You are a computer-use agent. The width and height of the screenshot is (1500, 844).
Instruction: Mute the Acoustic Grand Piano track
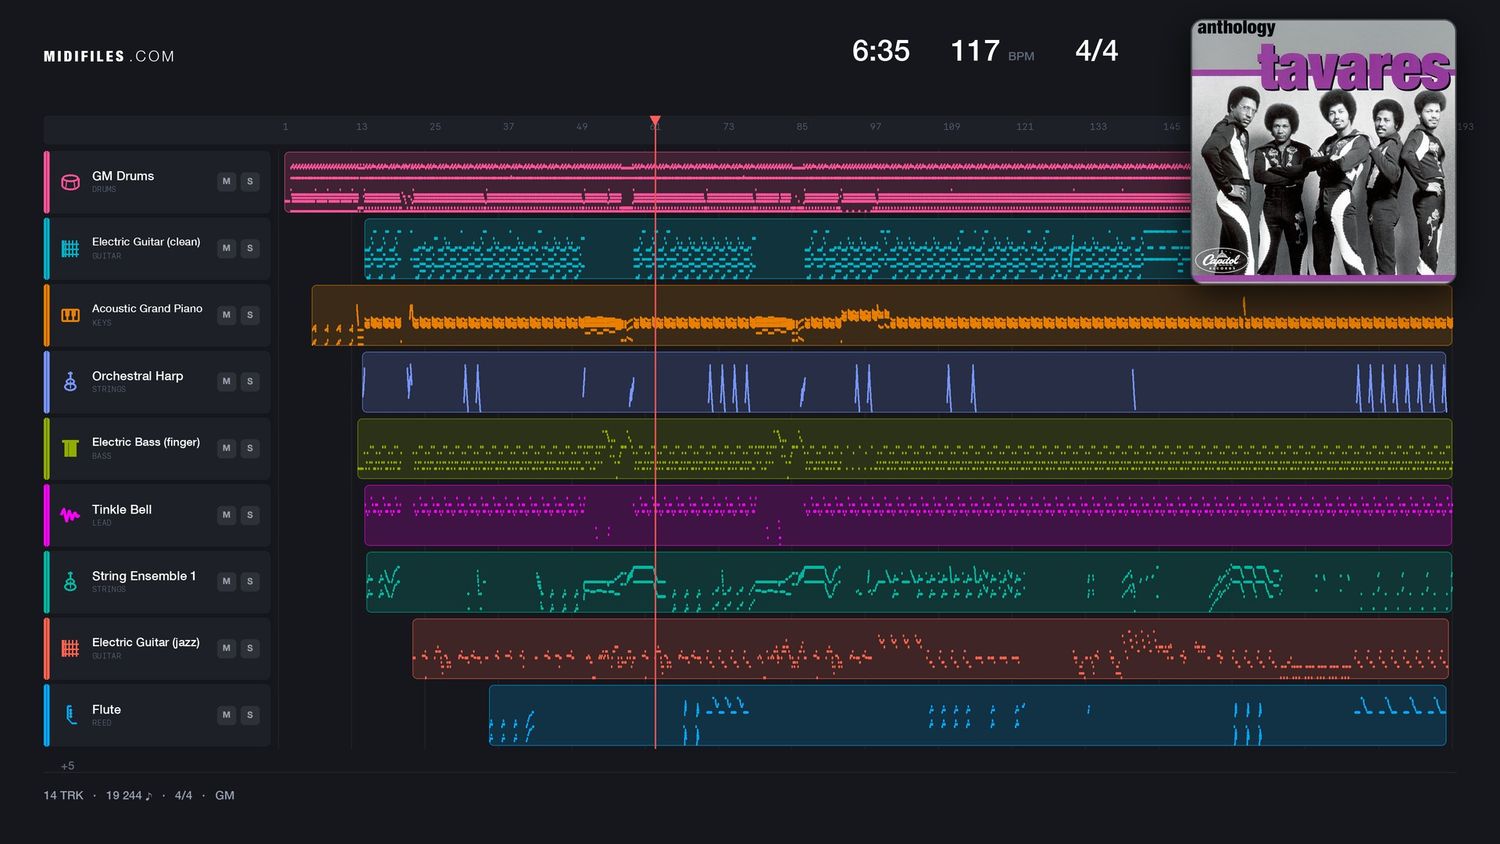227,315
